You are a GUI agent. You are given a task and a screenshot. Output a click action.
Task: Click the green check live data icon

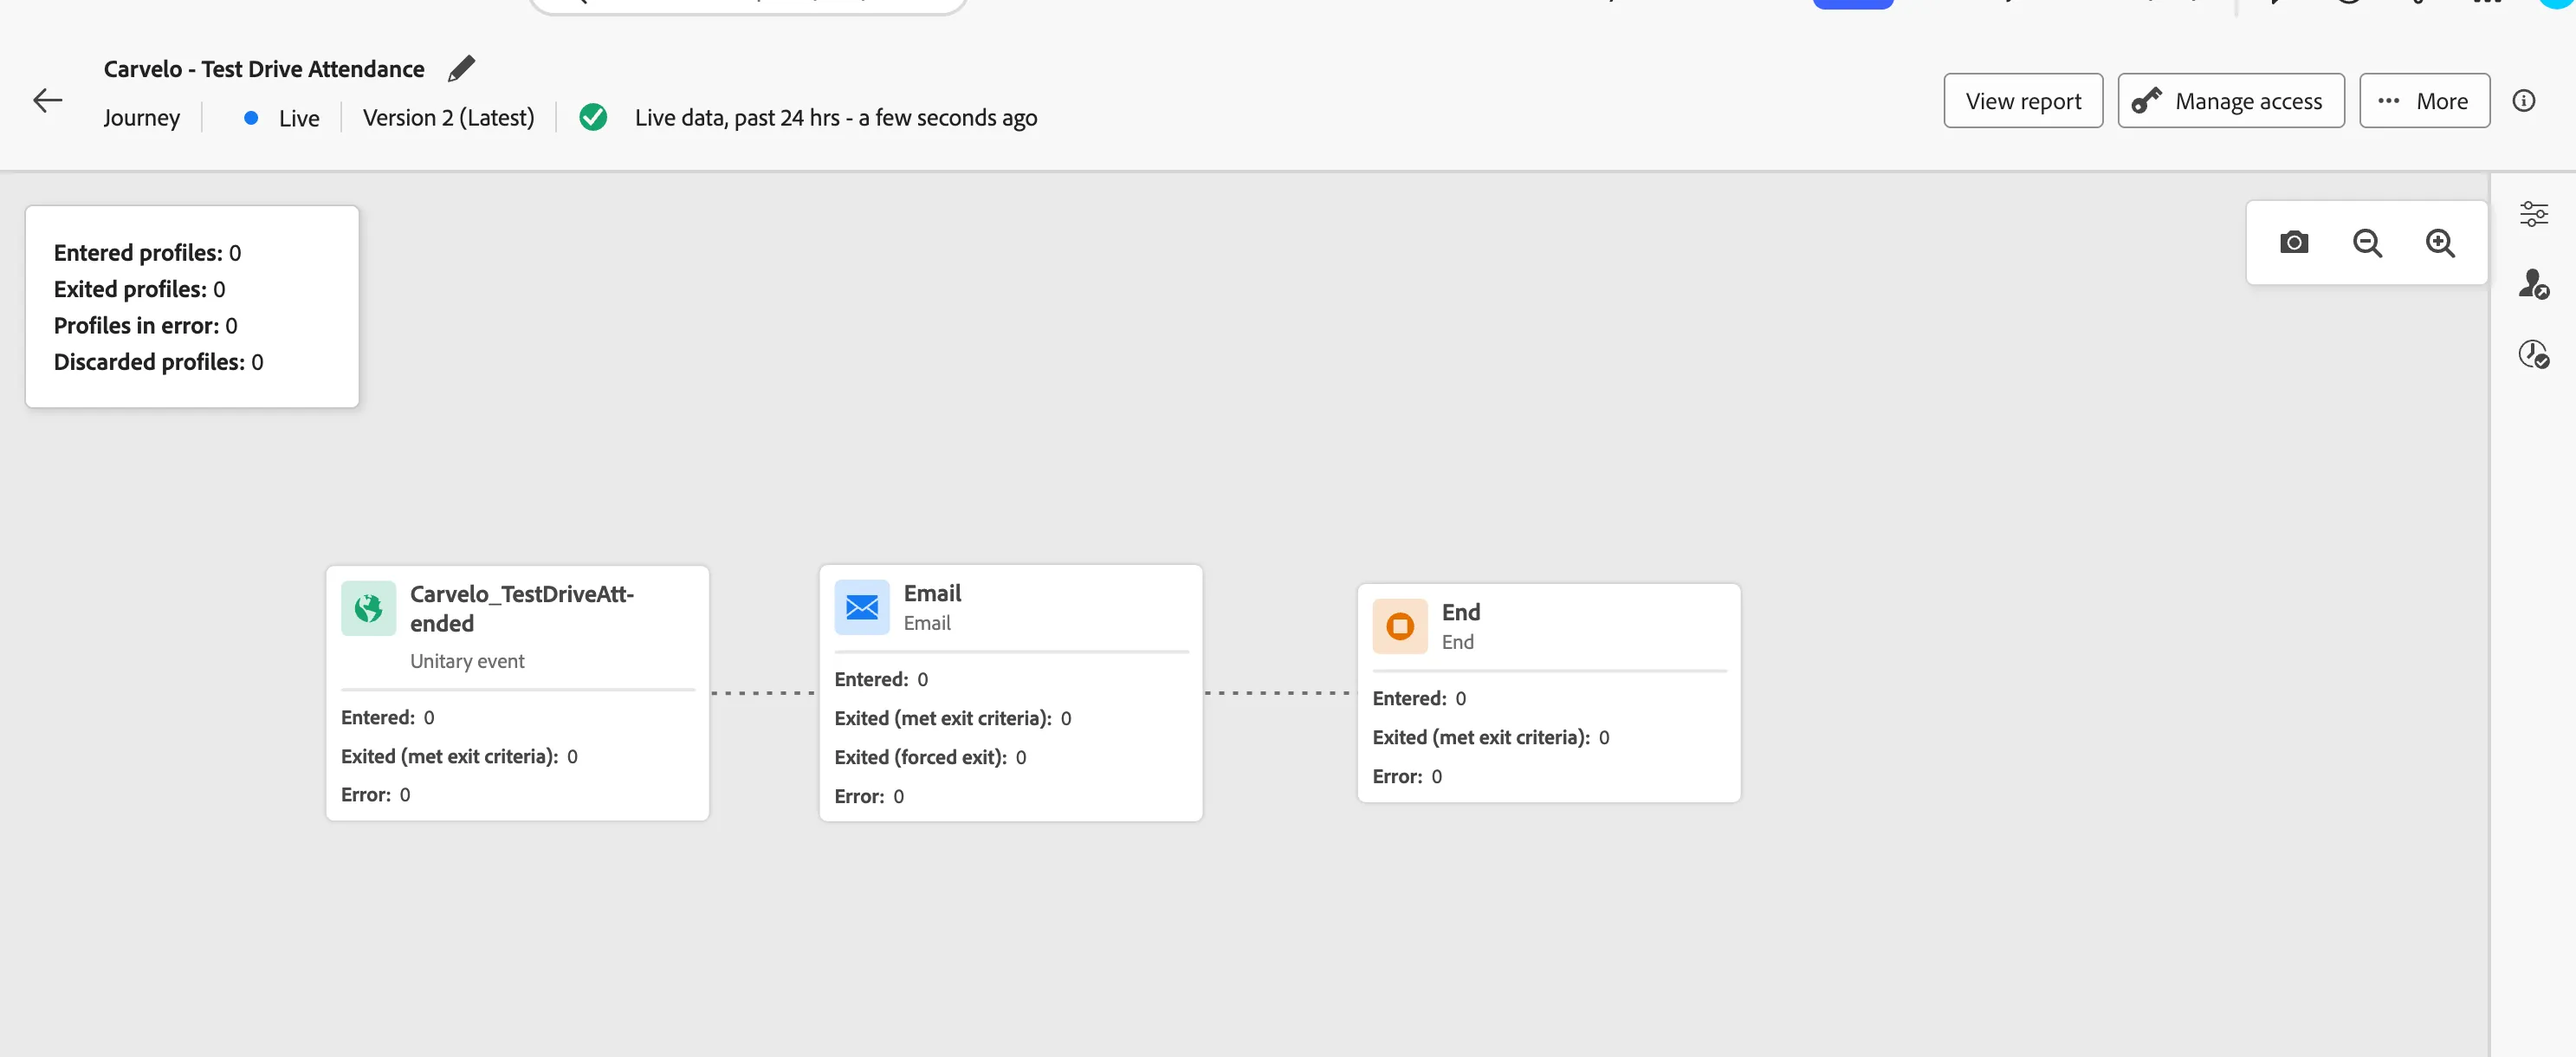pos(593,117)
